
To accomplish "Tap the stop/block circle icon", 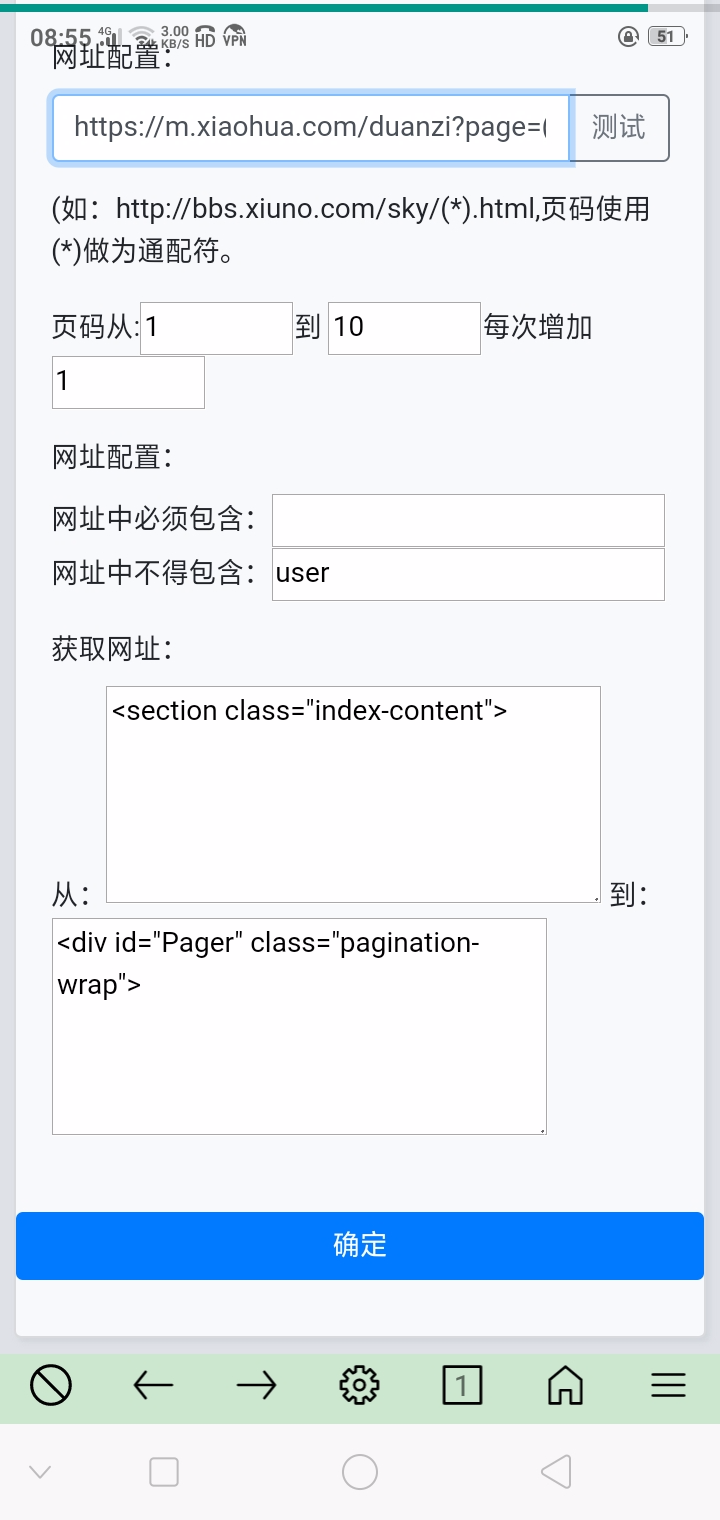I will (x=50, y=1385).
